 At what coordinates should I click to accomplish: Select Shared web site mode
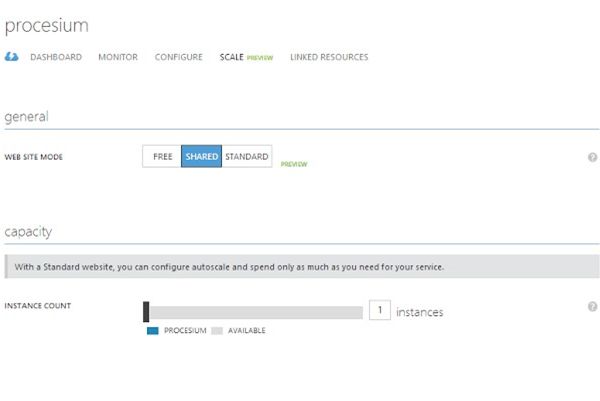point(202,156)
